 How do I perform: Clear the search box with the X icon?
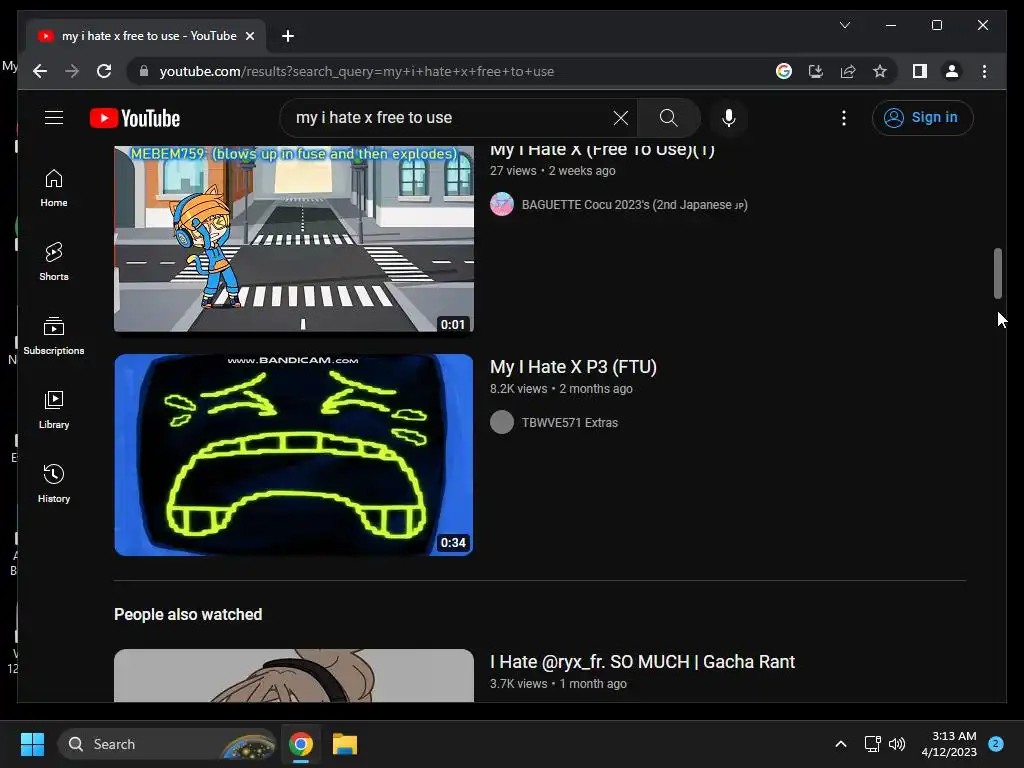click(620, 118)
